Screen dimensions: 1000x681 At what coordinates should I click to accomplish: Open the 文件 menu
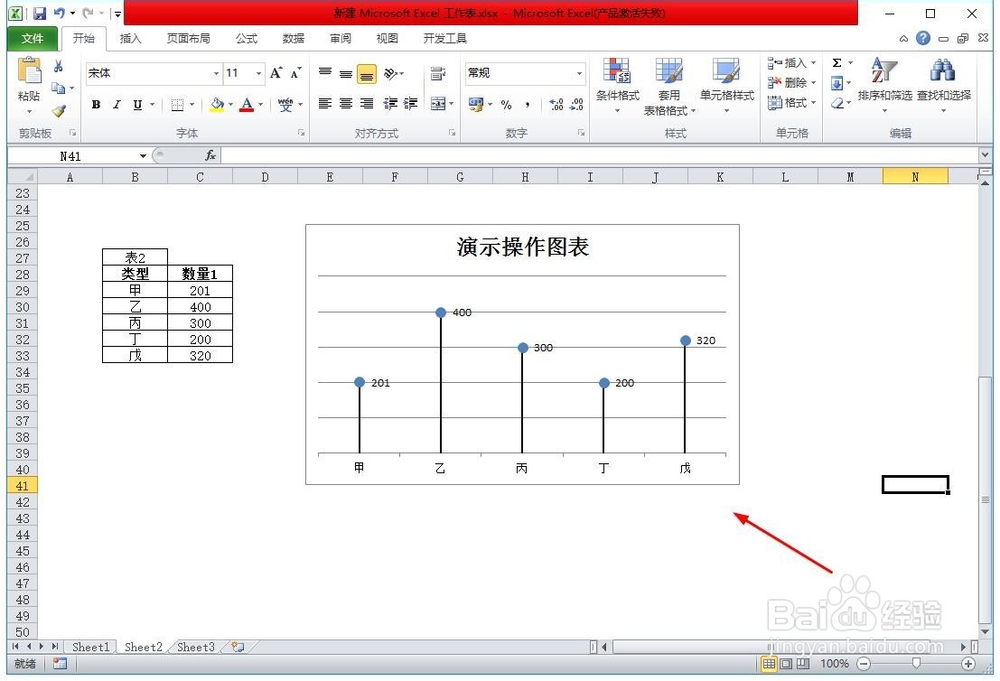[x=33, y=38]
